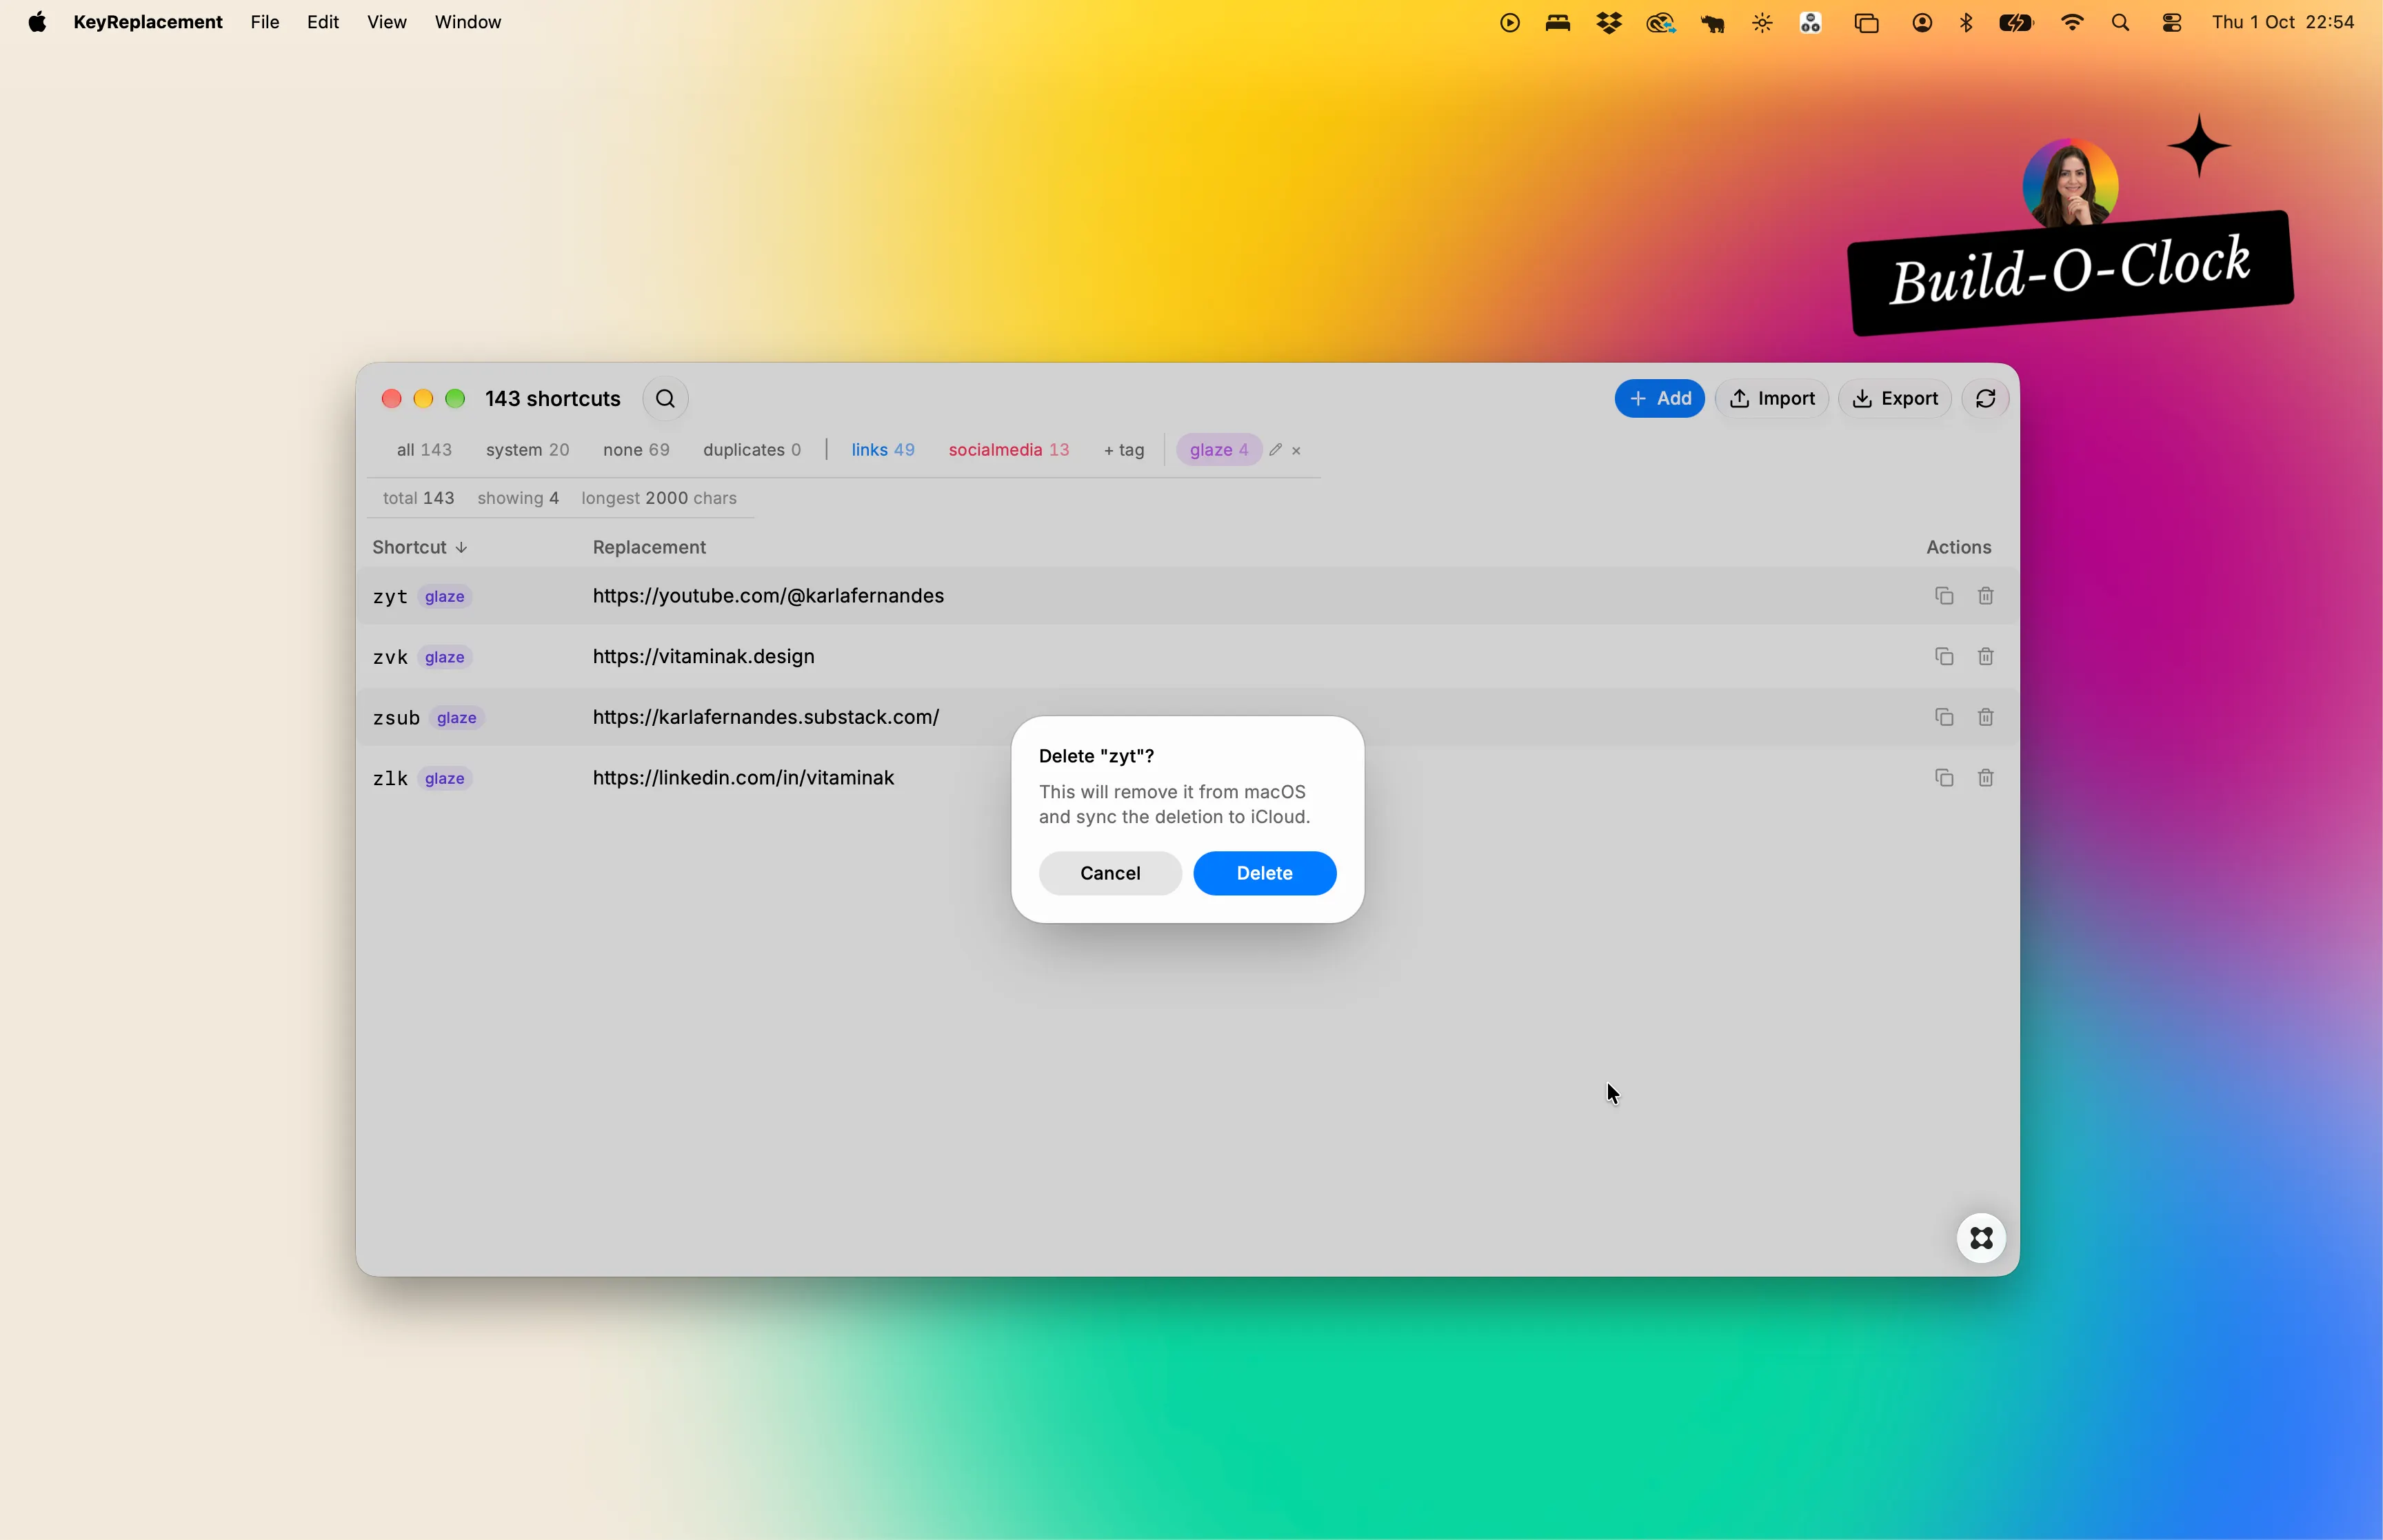Viewport: 2383px width, 1540px height.
Task: Click glaze tag badge on zsub row
Action: click(x=456, y=718)
